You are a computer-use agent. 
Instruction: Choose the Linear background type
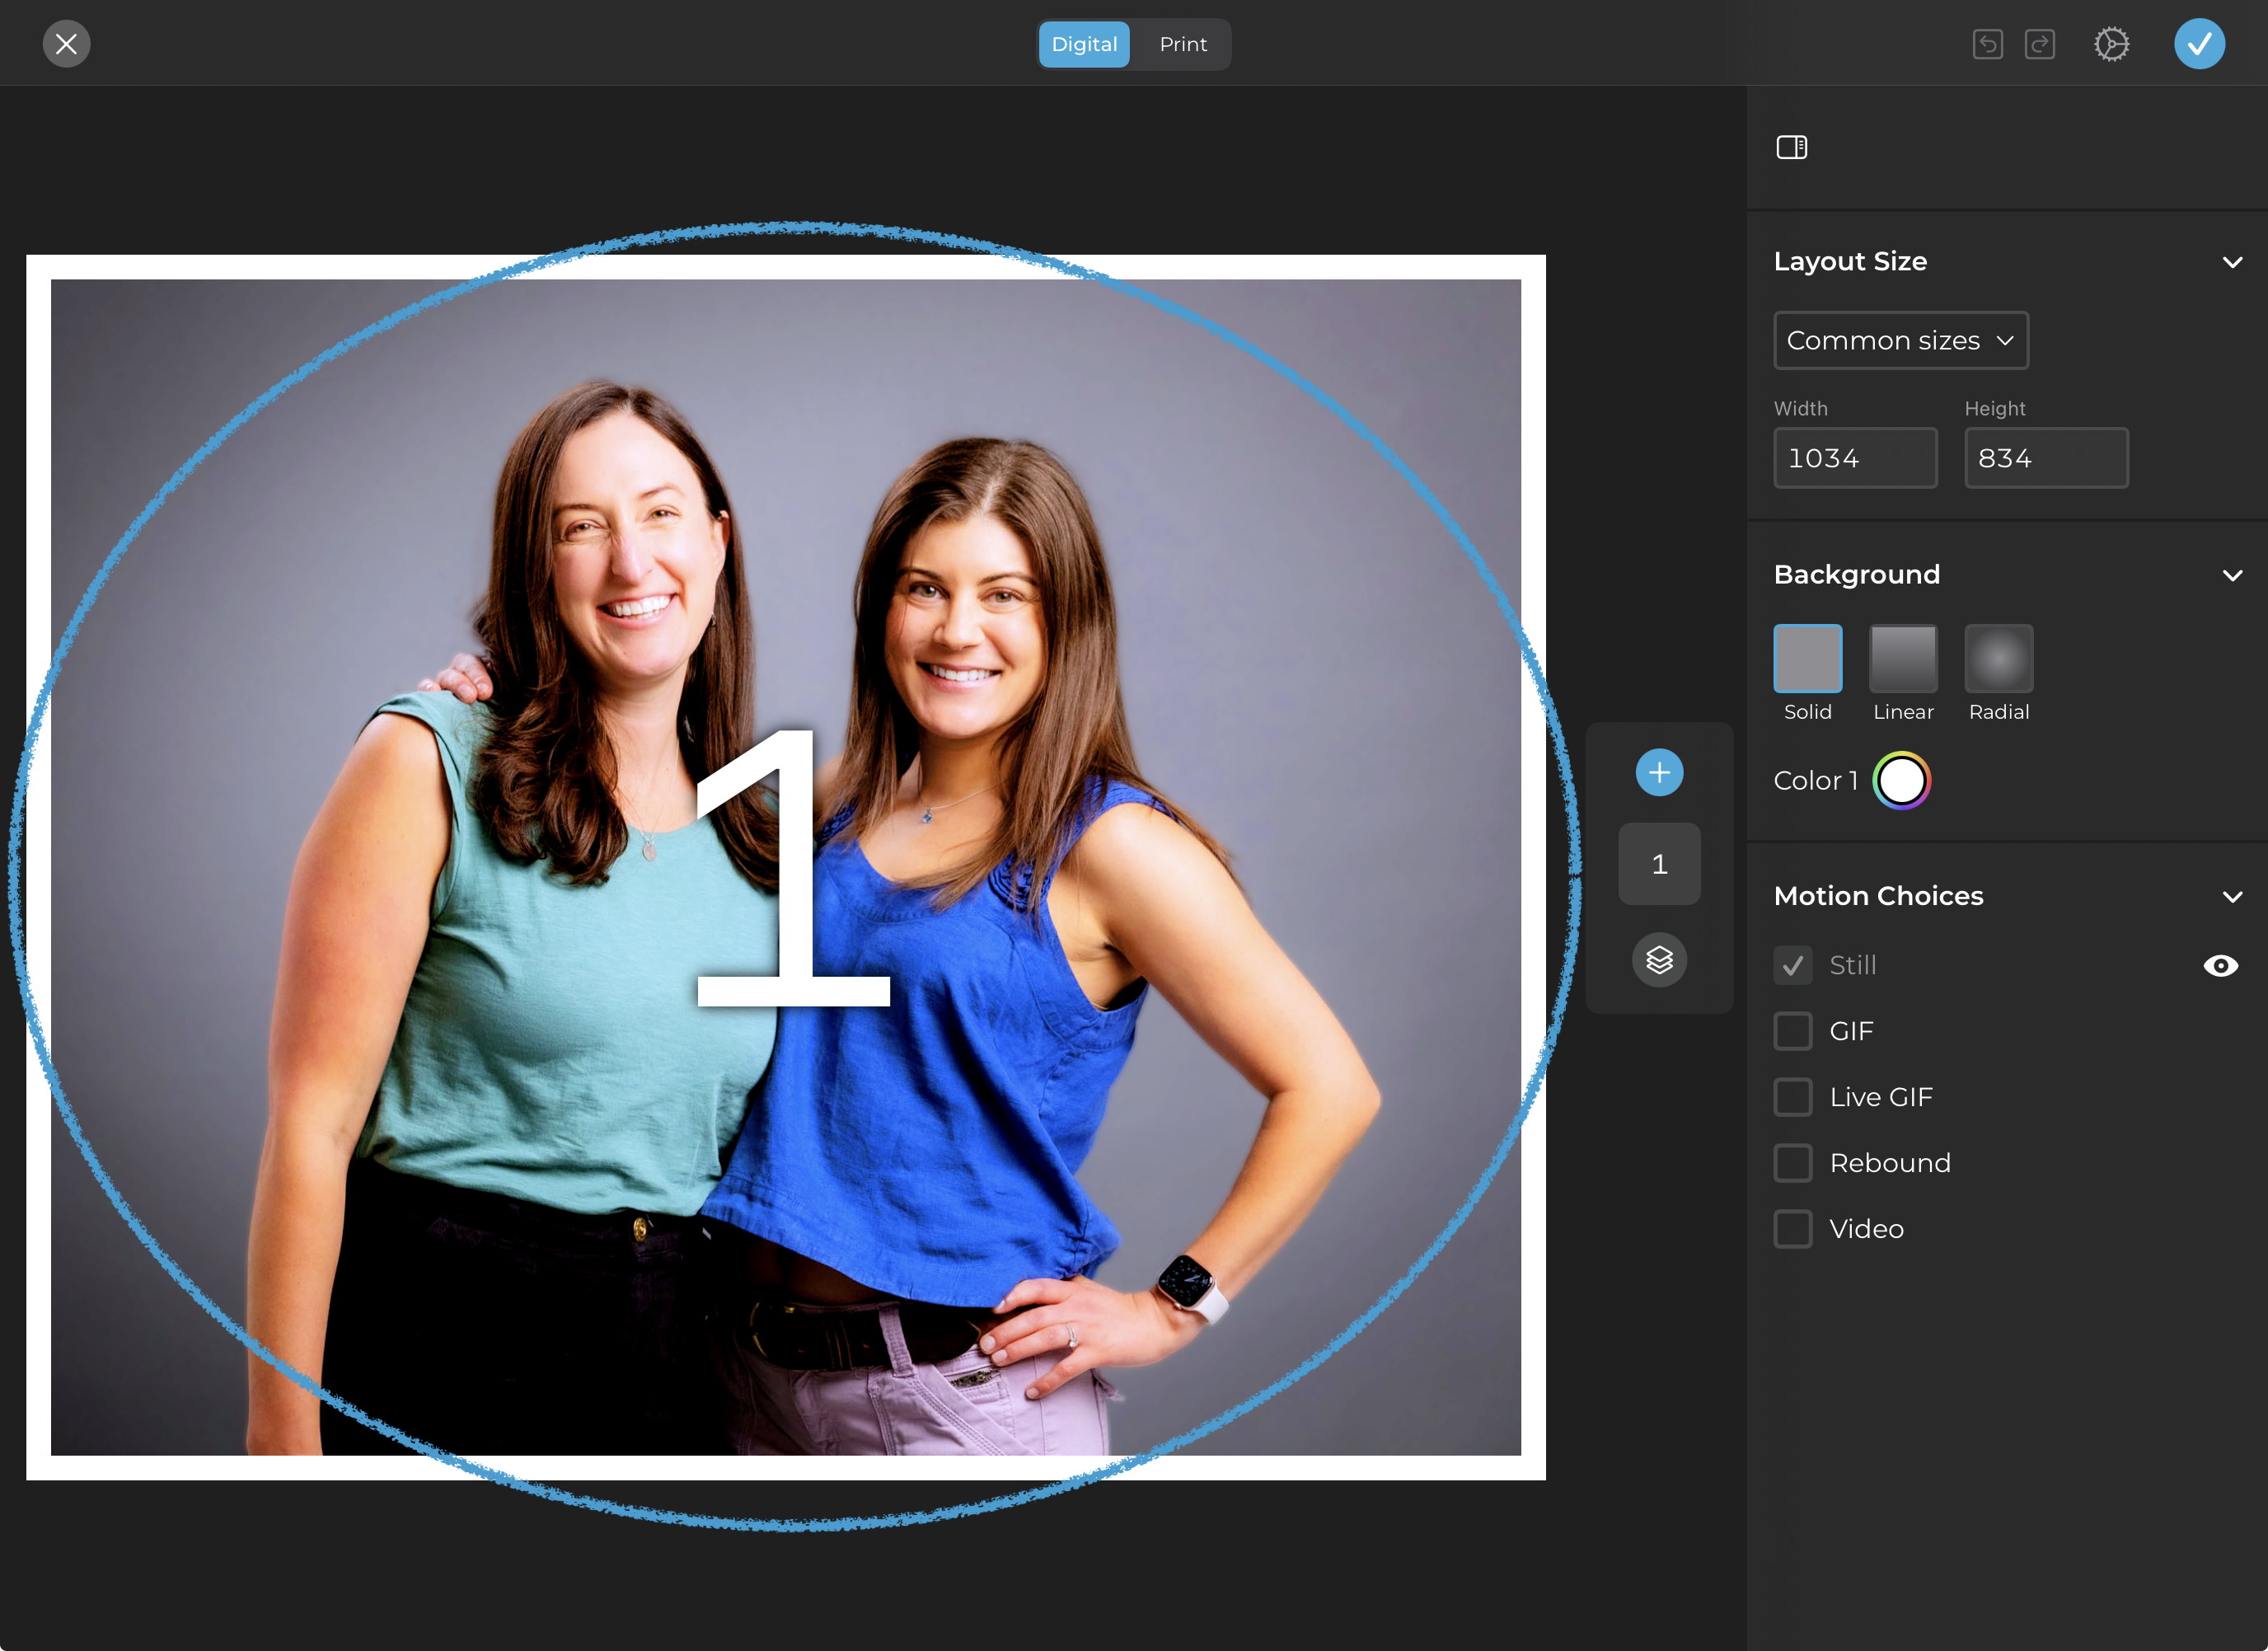1902,658
